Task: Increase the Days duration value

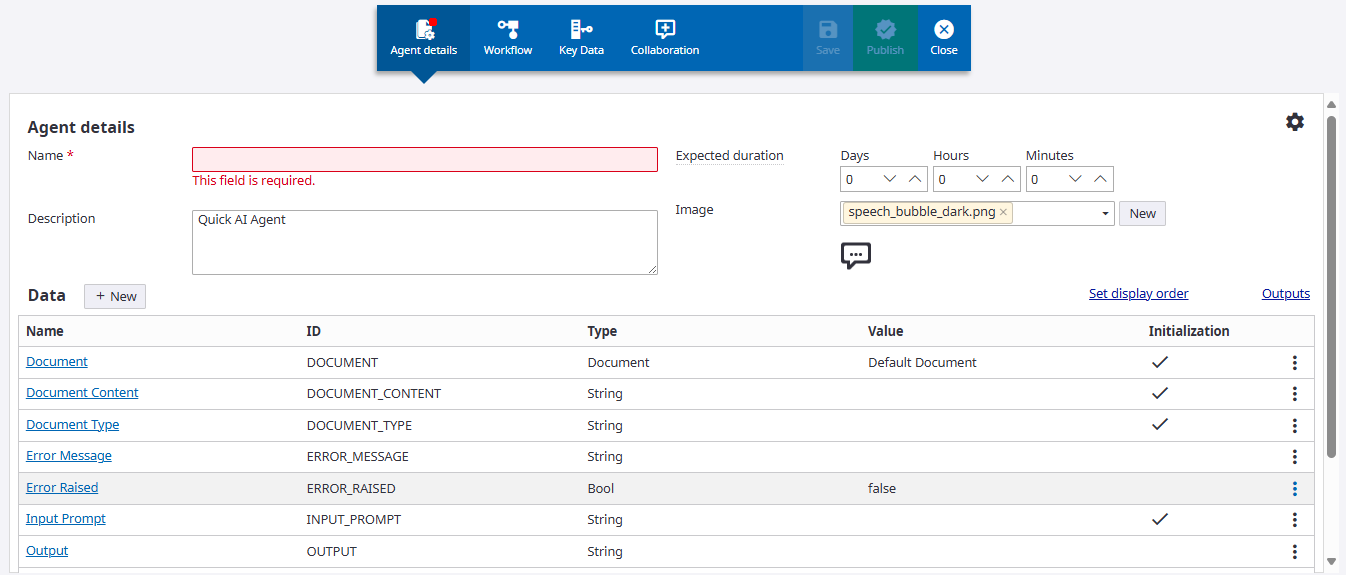Action: point(915,179)
